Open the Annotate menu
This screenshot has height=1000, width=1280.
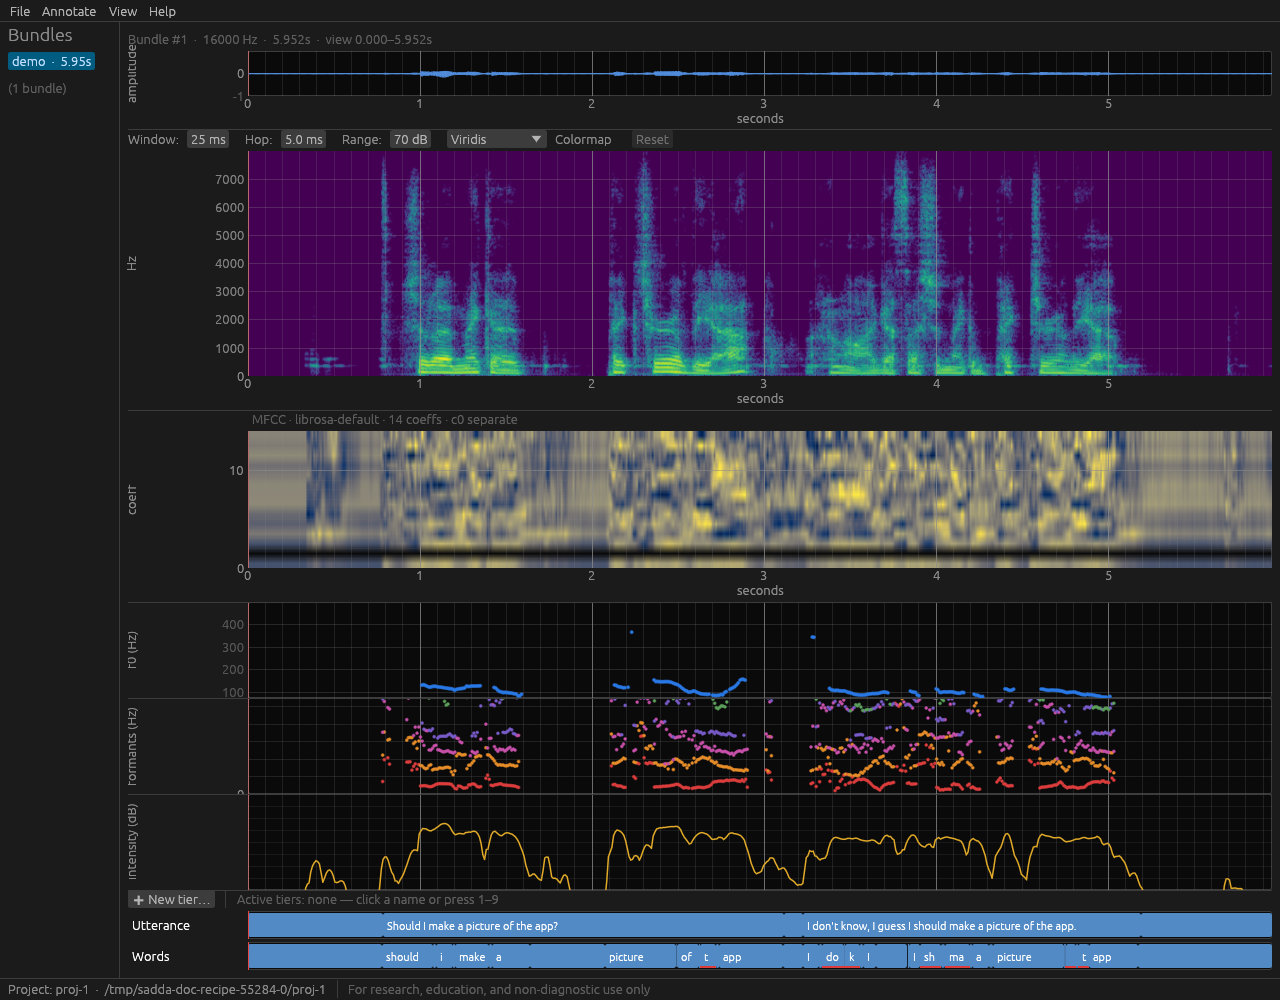pos(69,11)
